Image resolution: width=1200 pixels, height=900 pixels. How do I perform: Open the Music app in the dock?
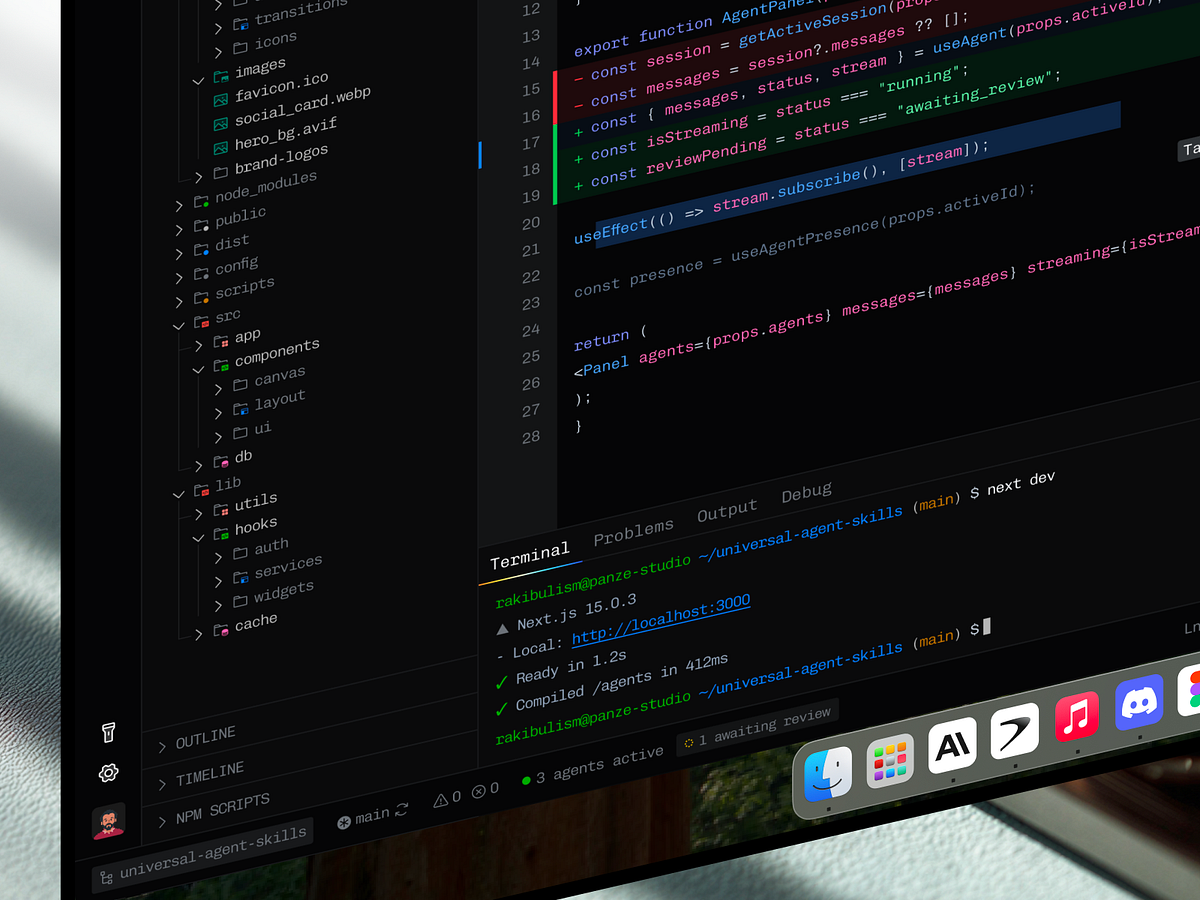click(1076, 716)
